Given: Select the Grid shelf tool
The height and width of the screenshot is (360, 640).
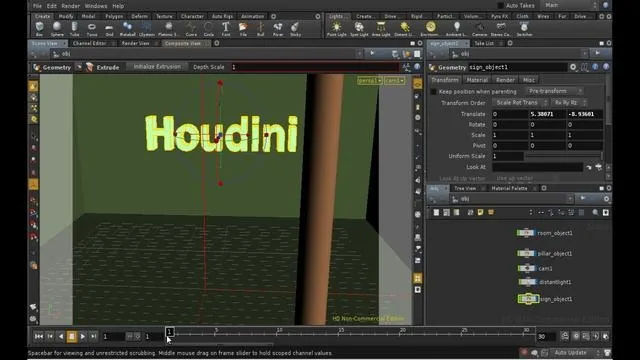Looking at the screenshot, I should tap(109, 29).
